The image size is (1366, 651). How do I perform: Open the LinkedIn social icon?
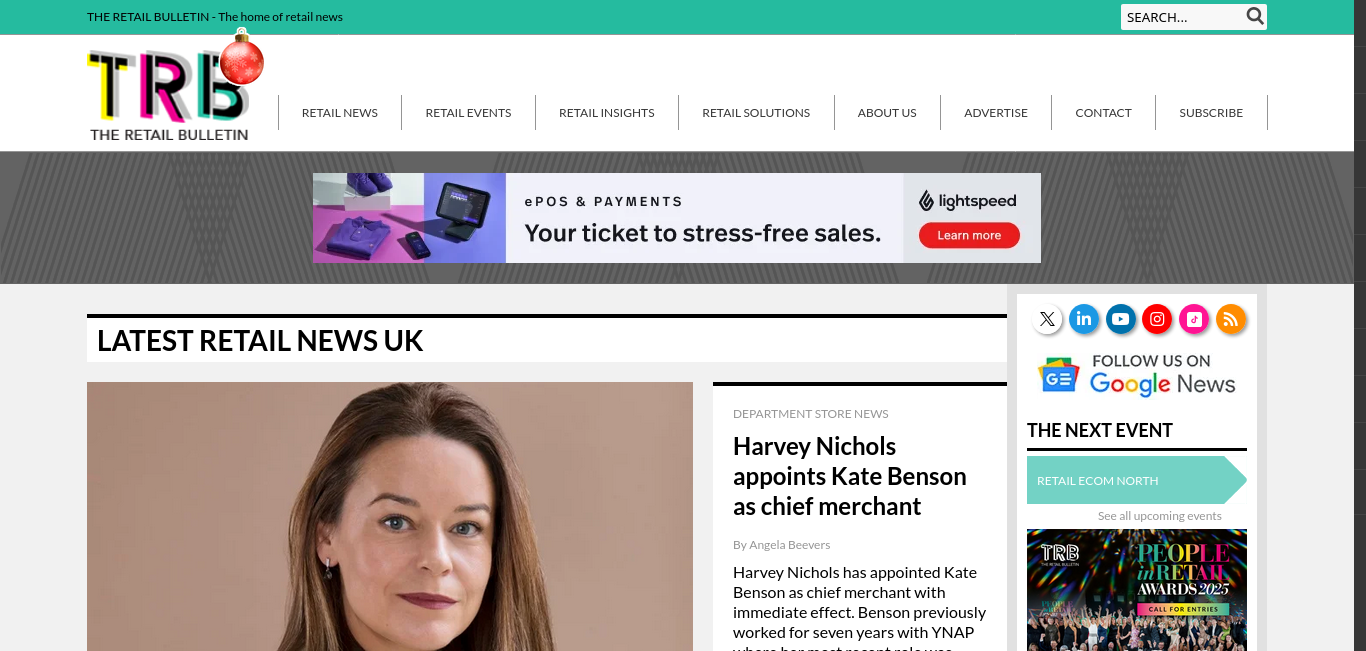(x=1084, y=319)
